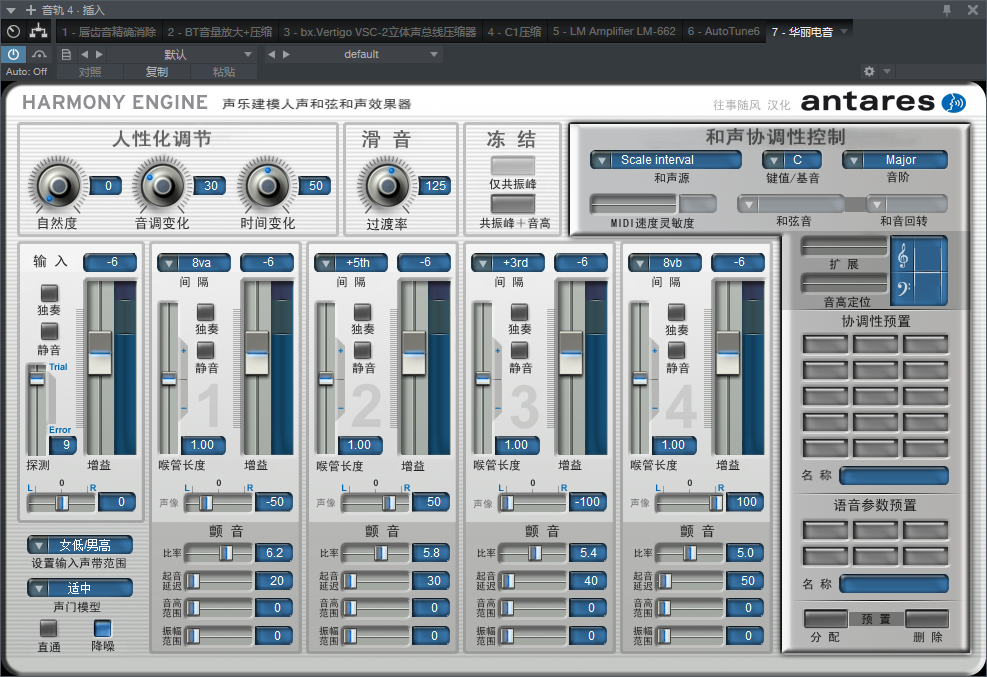Click the Antares logo icon
Viewport: 987px width, 677px height.
click(954, 103)
